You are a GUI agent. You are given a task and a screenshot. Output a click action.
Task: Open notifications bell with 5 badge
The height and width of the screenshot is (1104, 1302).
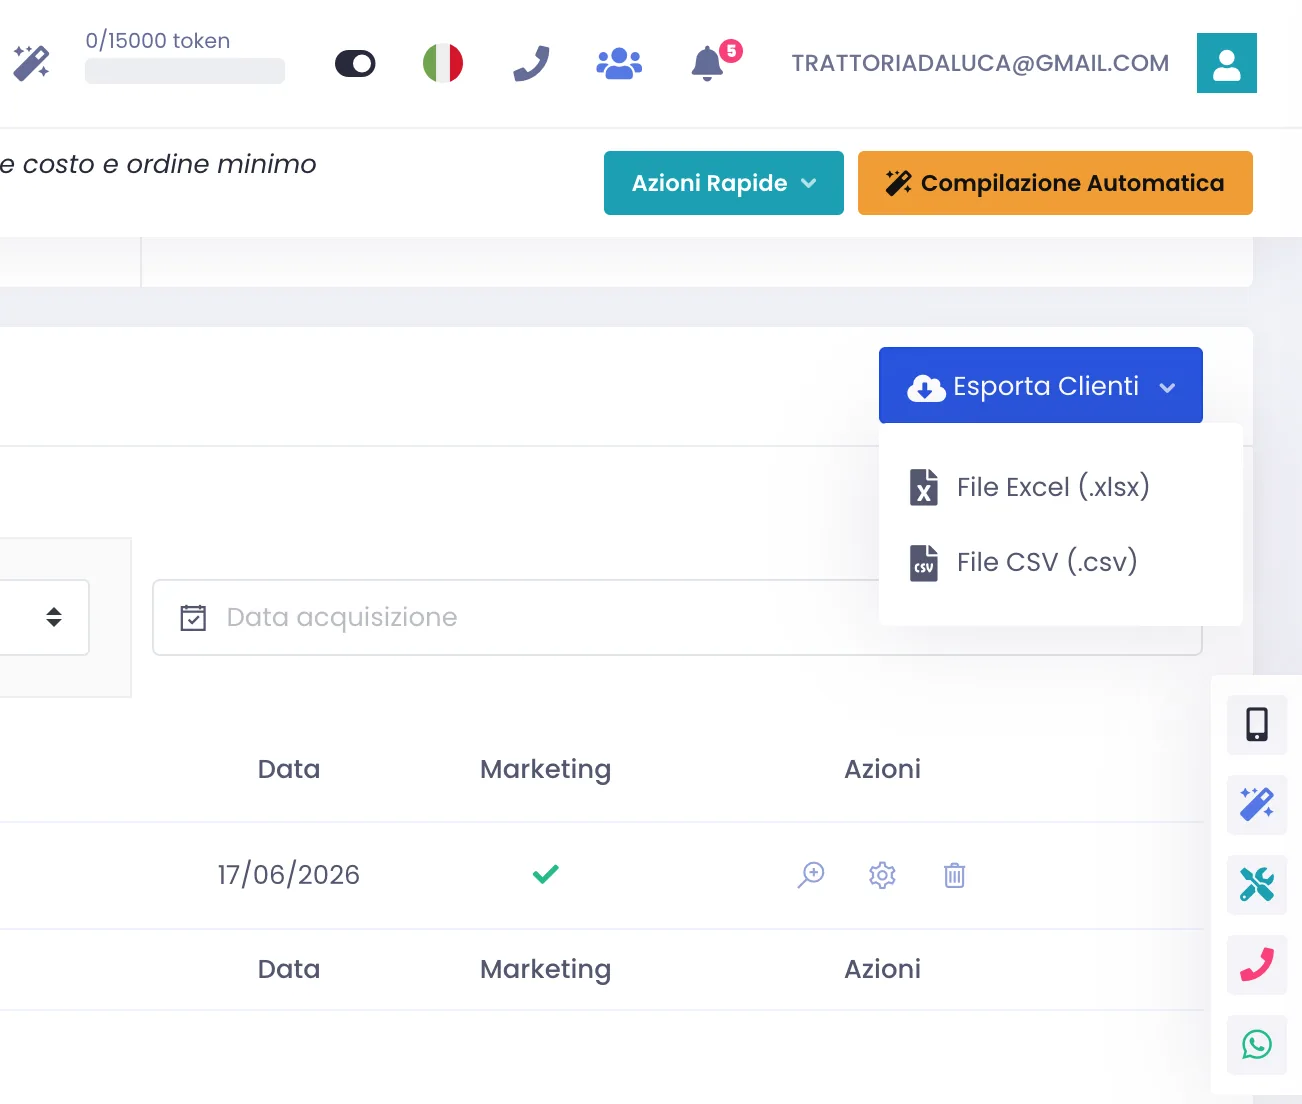tap(710, 62)
